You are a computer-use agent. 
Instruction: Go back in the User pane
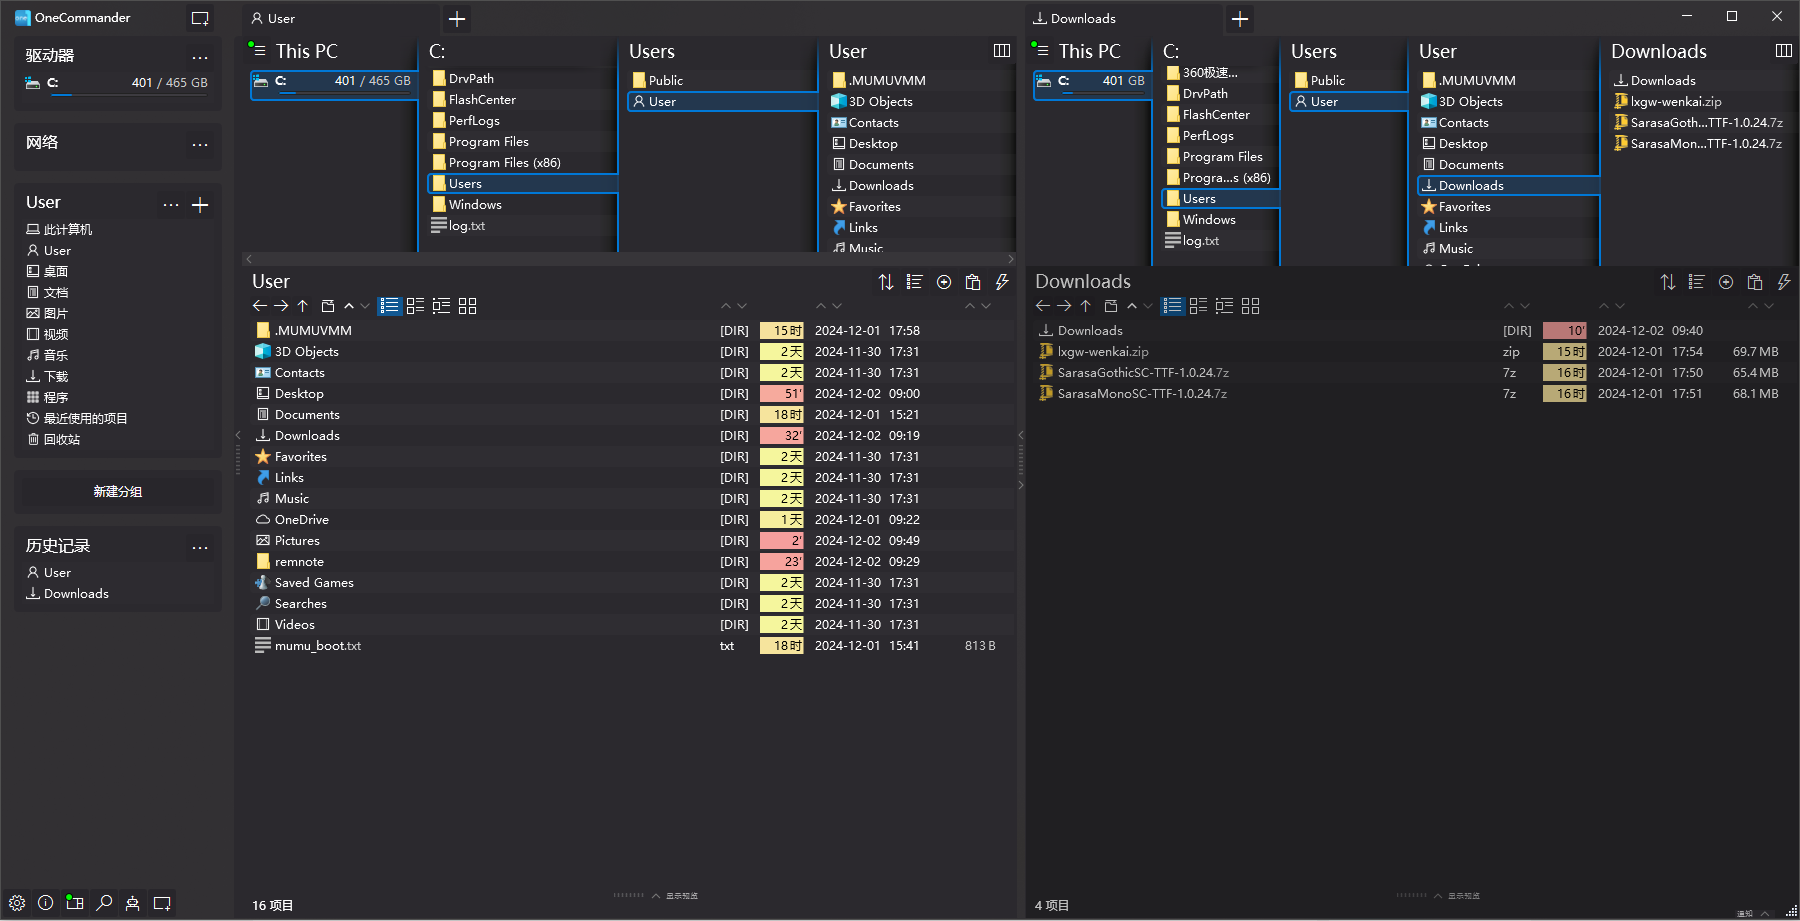[x=260, y=306]
